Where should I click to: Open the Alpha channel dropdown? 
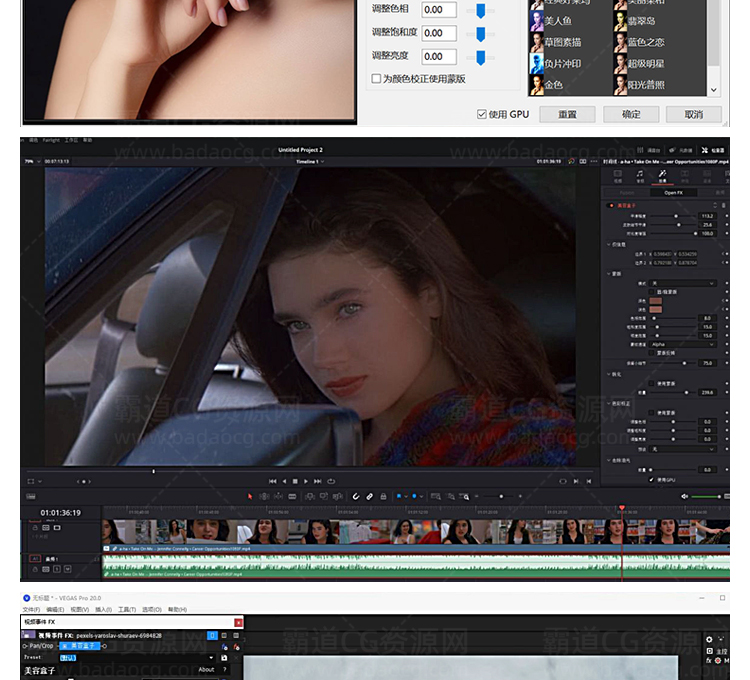[x=683, y=344]
